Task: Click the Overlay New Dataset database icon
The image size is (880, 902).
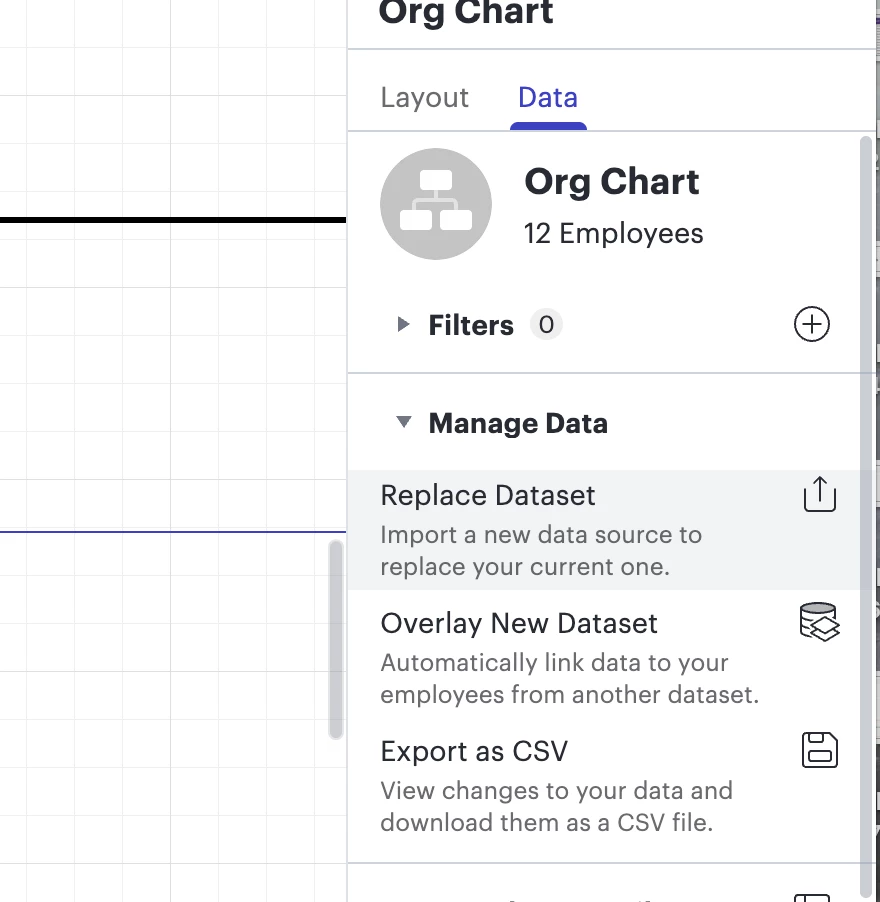Action: pos(820,622)
